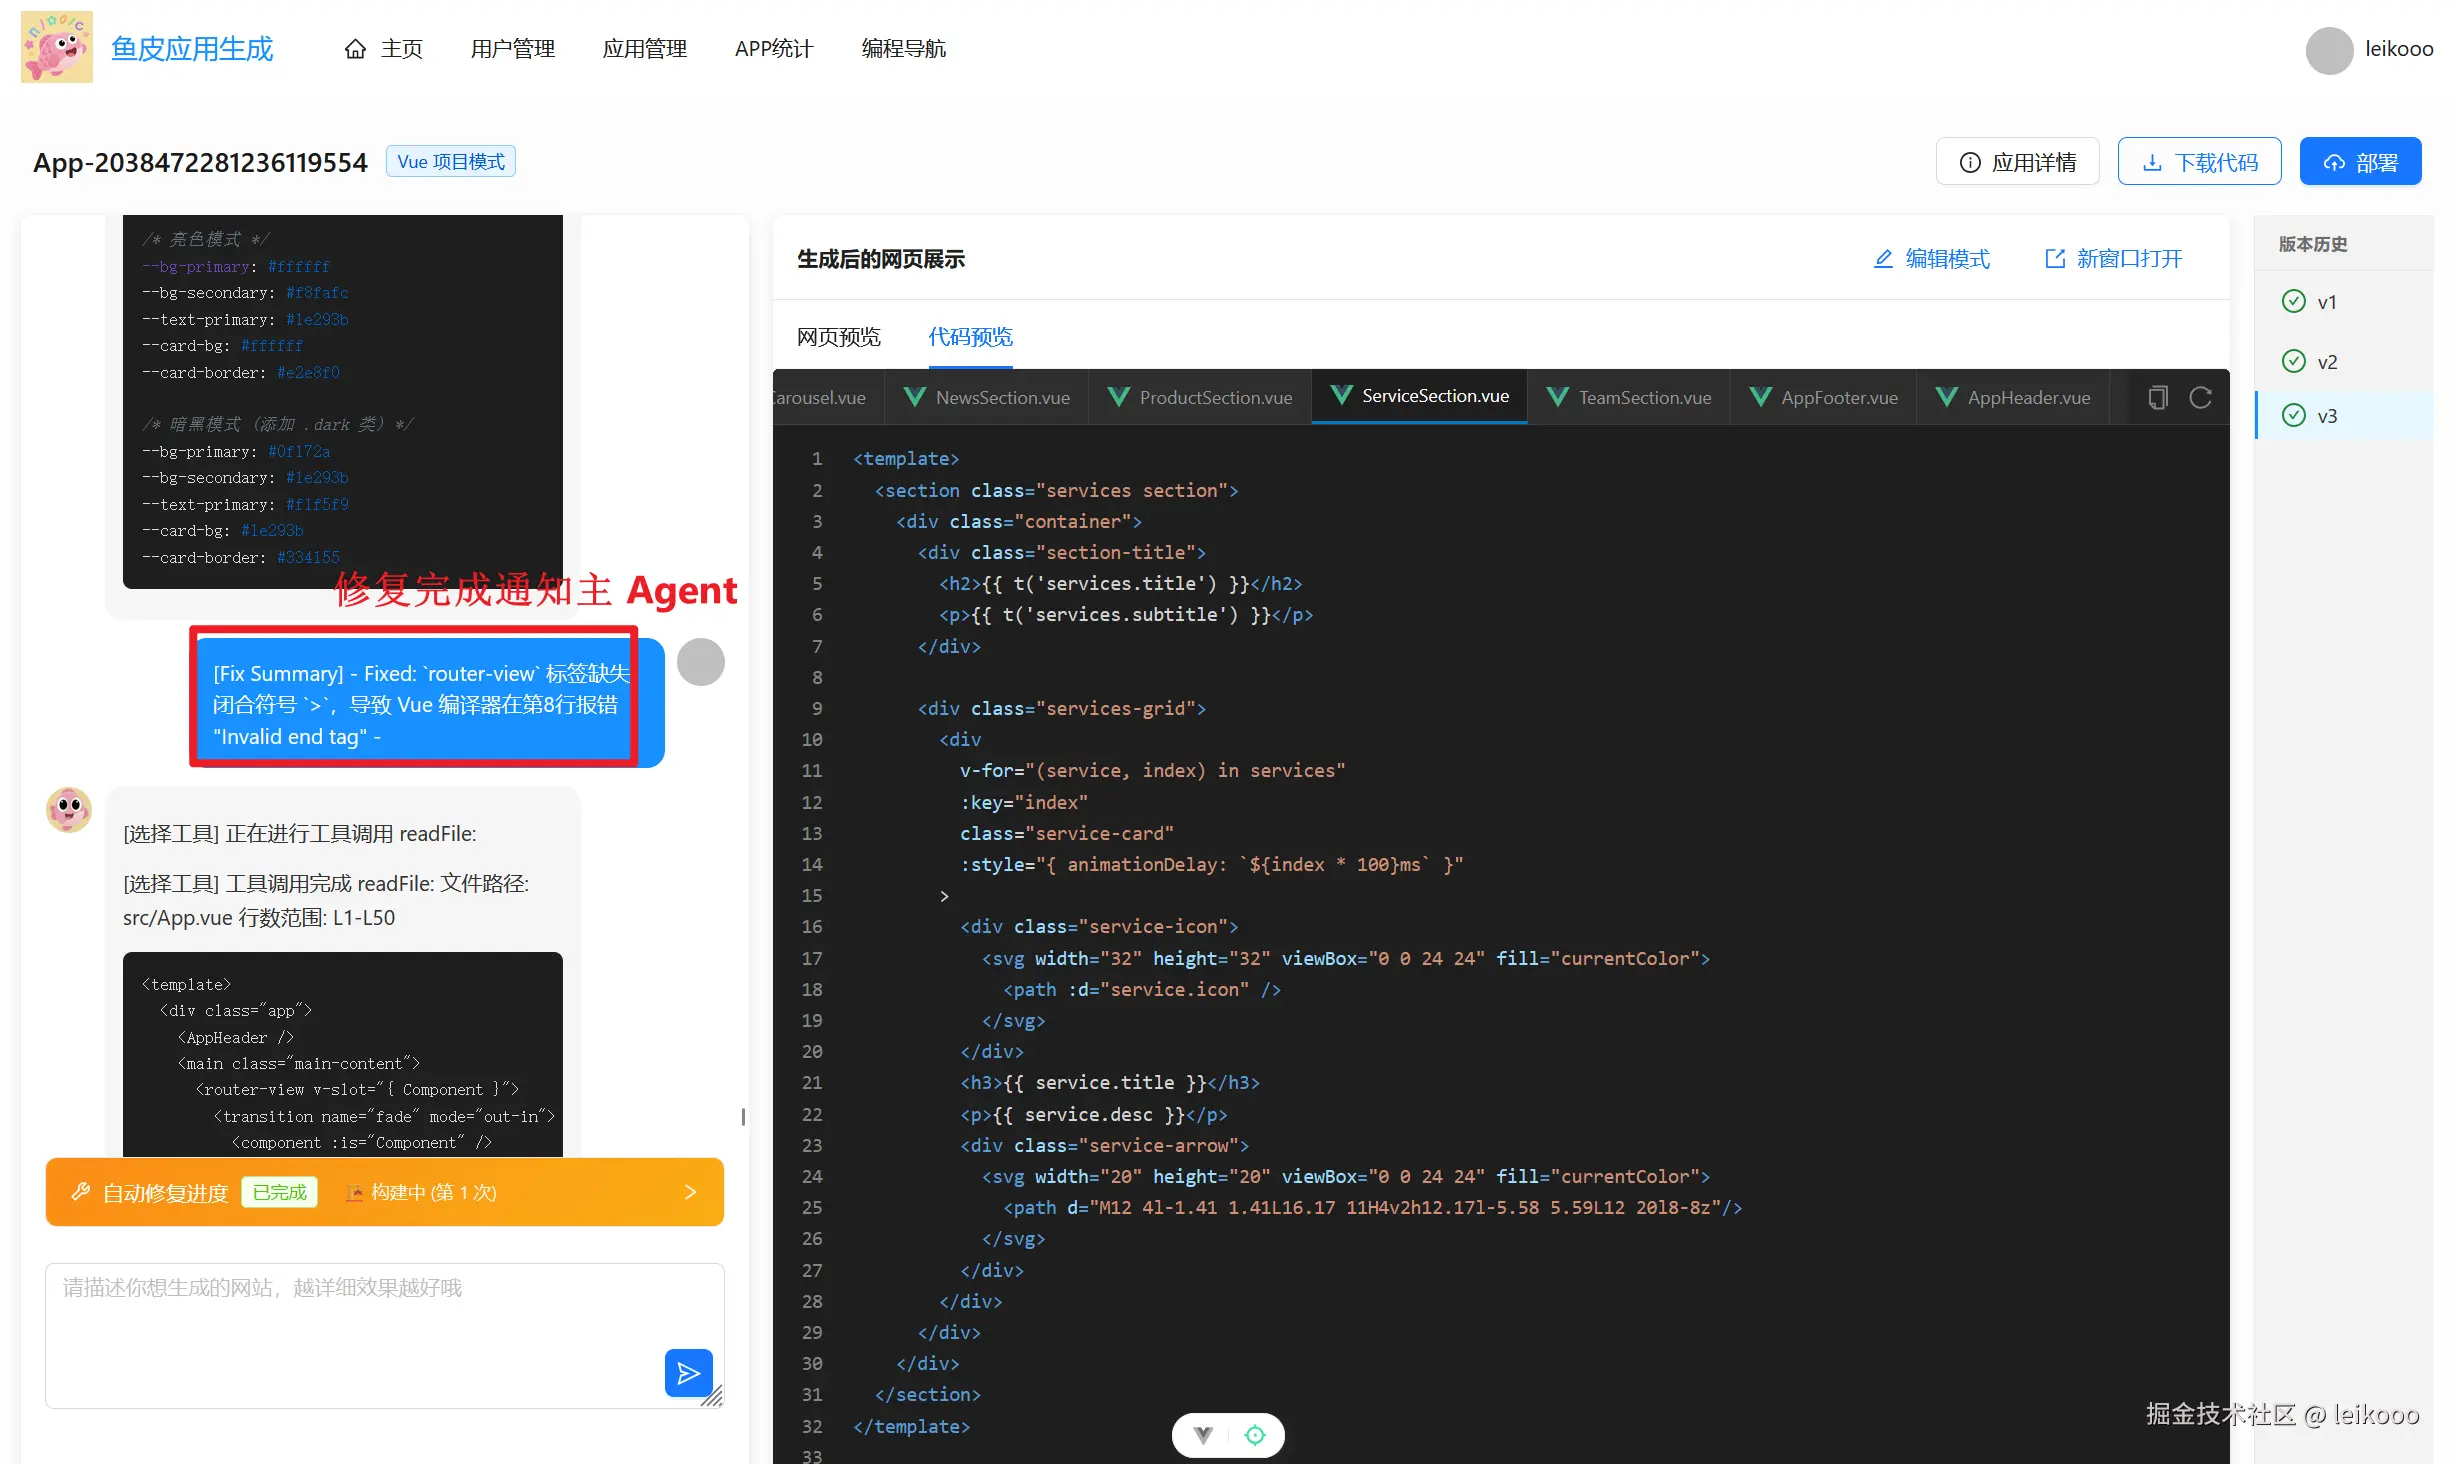Click the copy code icon
The image size is (2455, 1464).
pos(2158,397)
